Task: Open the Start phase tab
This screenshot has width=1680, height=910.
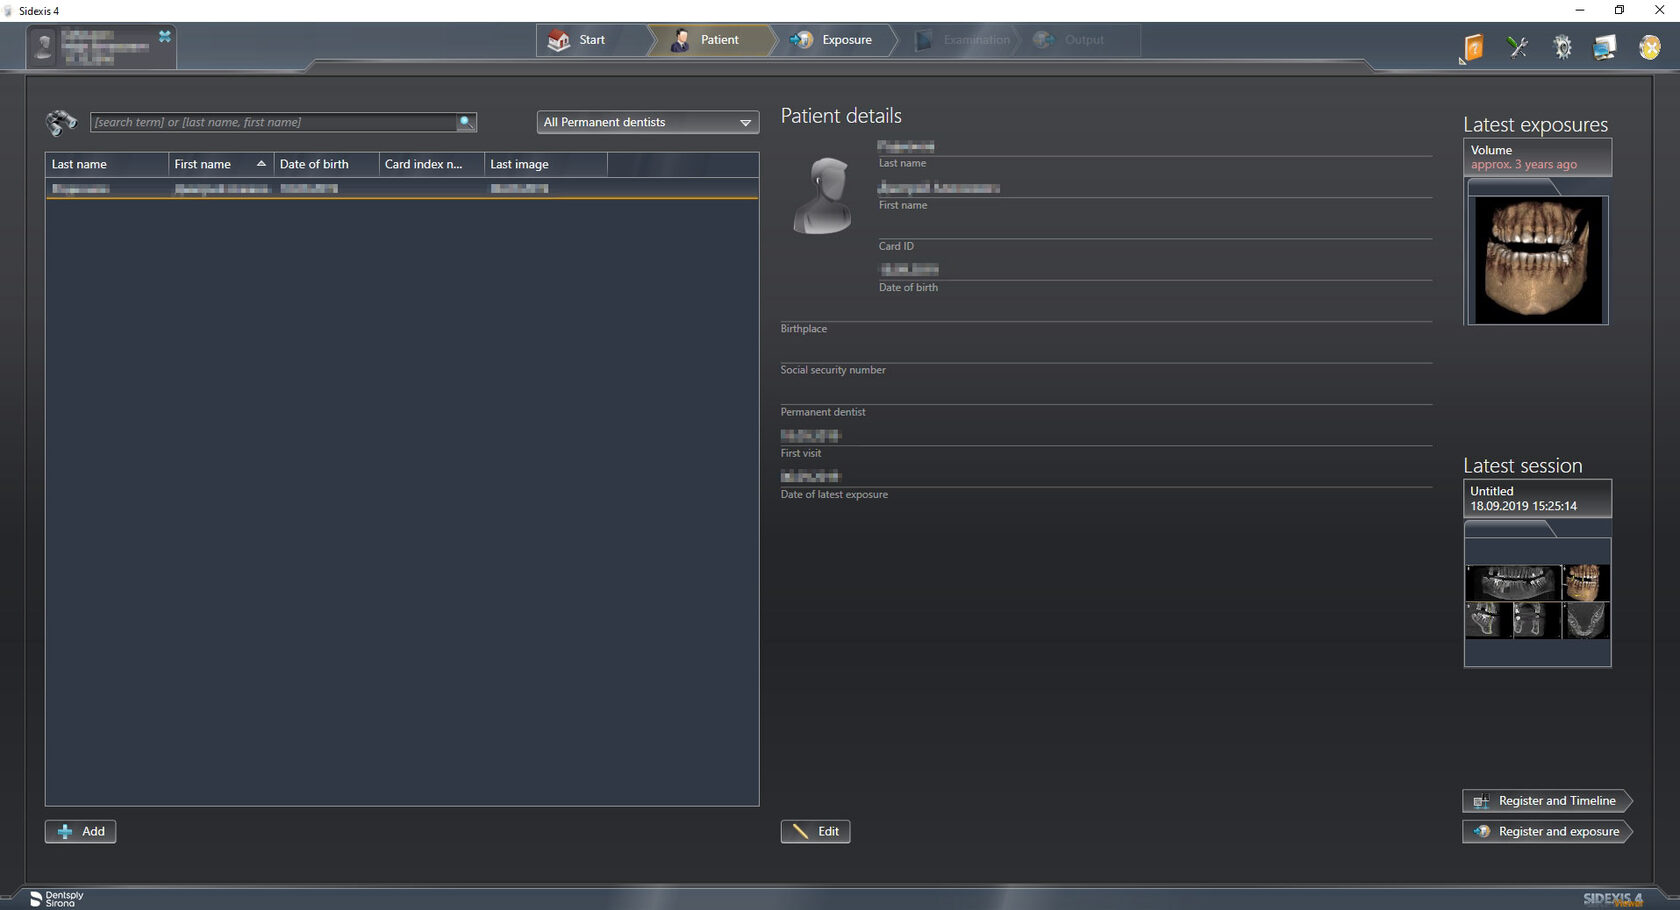Action: point(590,40)
